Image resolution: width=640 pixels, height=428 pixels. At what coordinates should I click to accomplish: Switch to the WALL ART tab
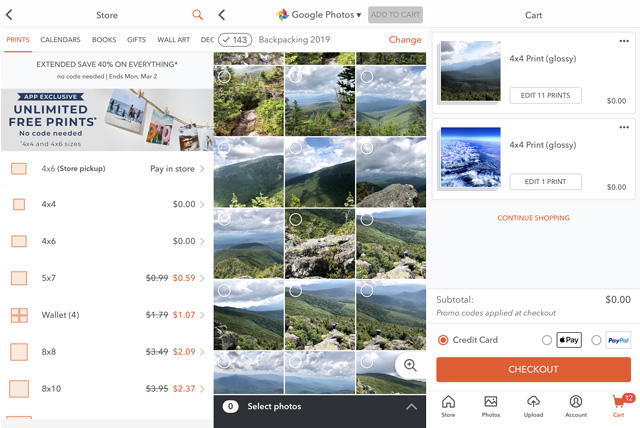pyautogui.click(x=173, y=40)
